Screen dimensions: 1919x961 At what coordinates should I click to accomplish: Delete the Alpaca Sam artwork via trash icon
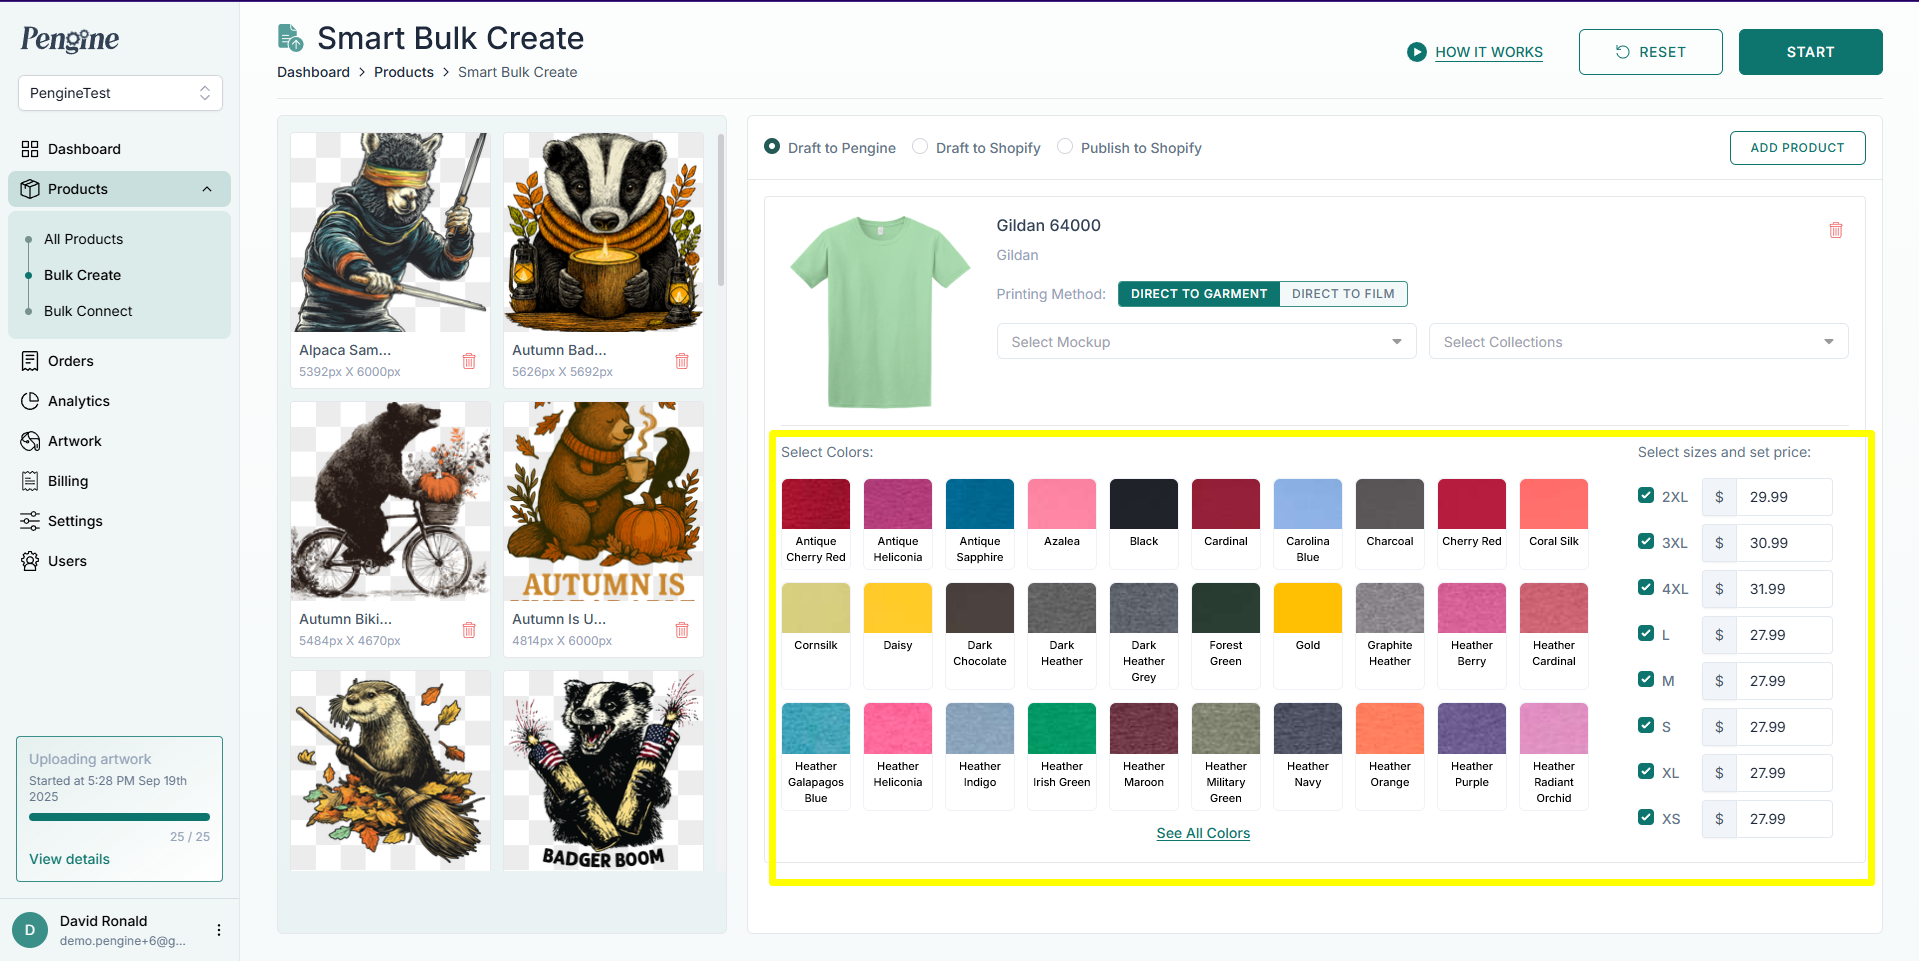coord(469,361)
